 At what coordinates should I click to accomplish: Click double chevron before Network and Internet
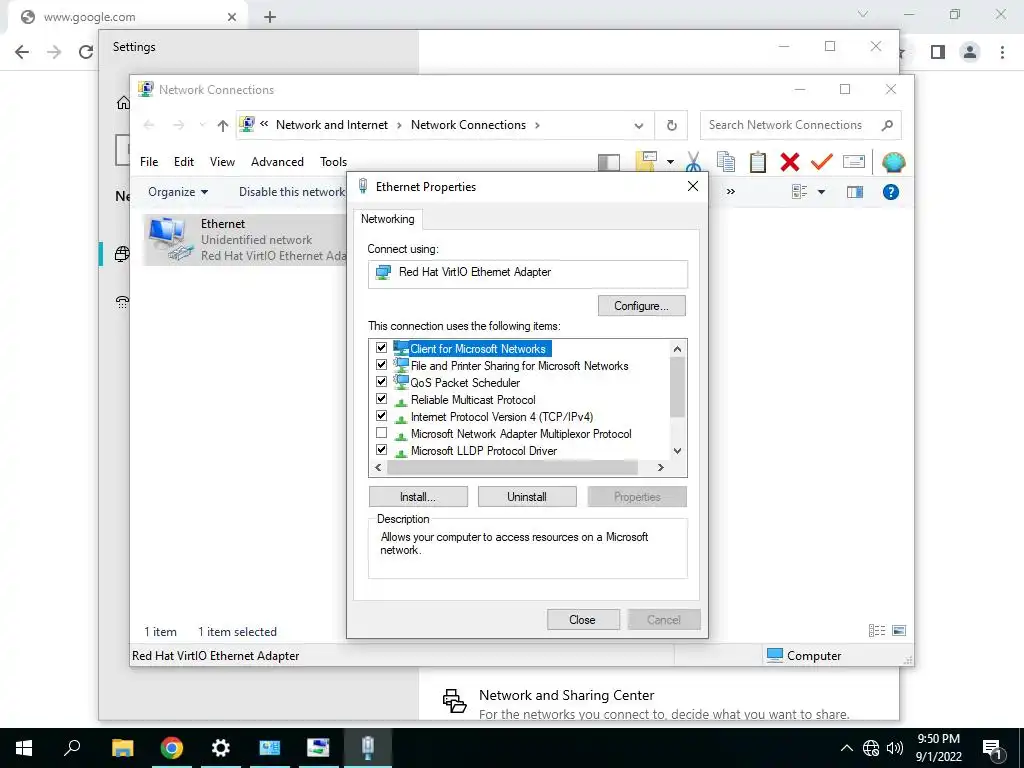click(x=264, y=124)
